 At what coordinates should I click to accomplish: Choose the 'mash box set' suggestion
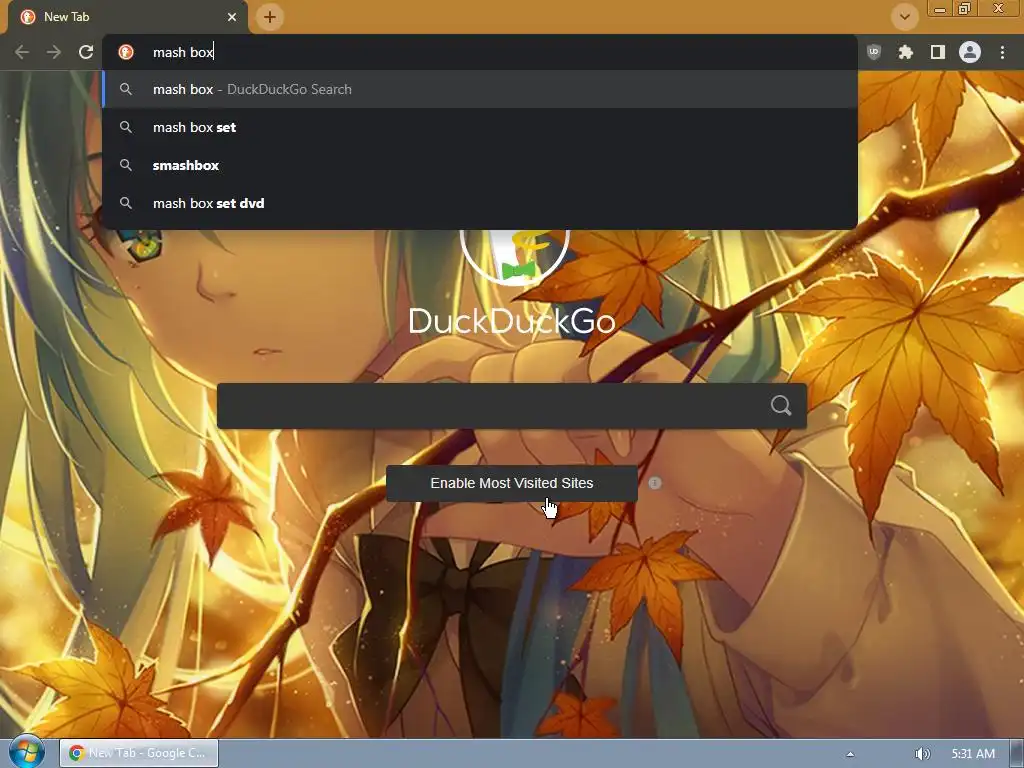[480, 127]
